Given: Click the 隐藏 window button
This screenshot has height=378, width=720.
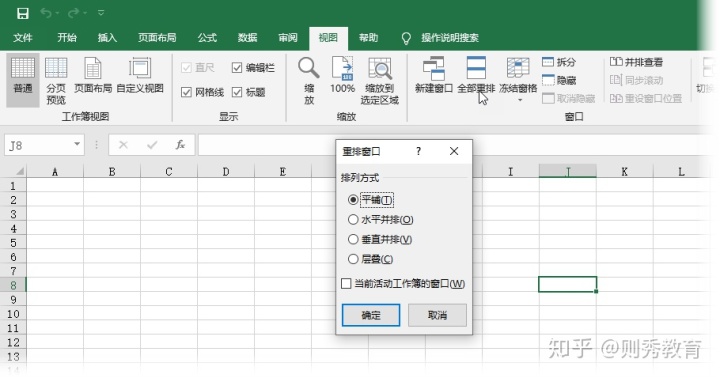Looking at the screenshot, I should pos(559,80).
